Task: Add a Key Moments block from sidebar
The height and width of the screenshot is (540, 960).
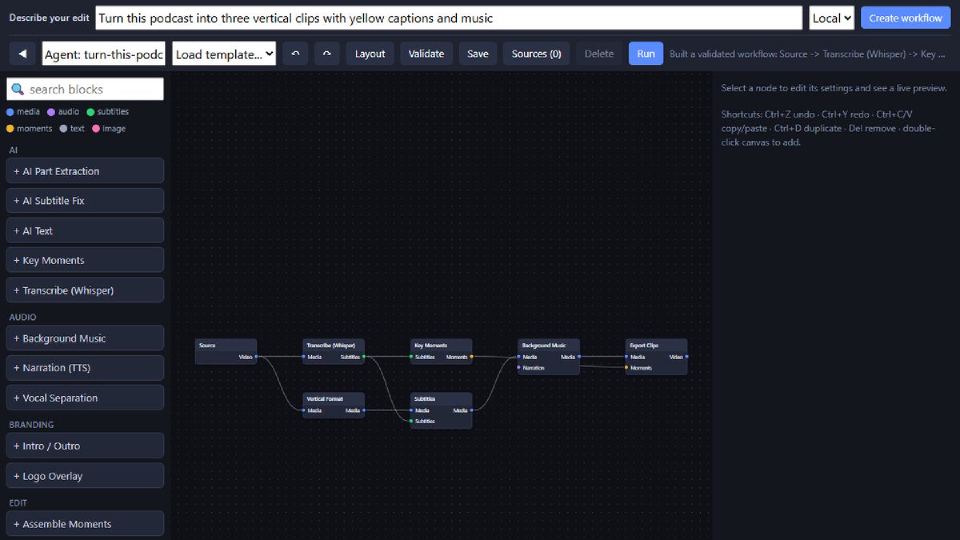Action: pos(85,260)
